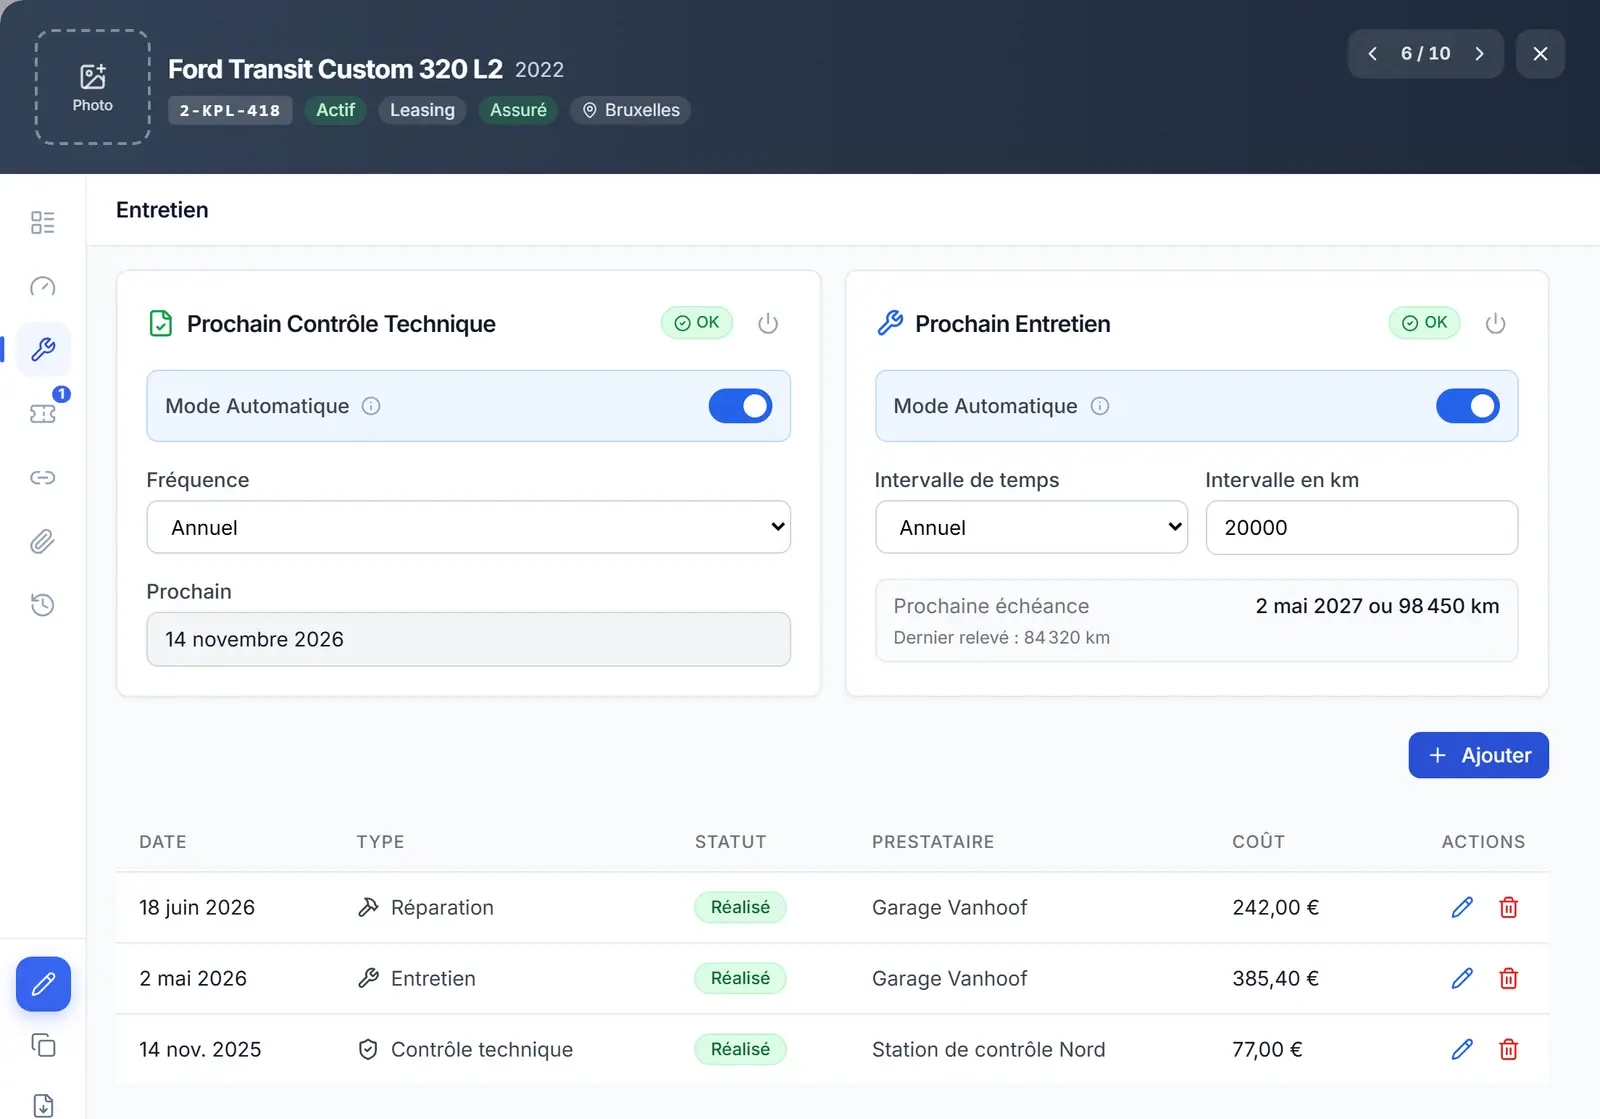Image resolution: width=1600 pixels, height=1119 pixels.
Task: Click the Prochain date field
Action: click(468, 639)
